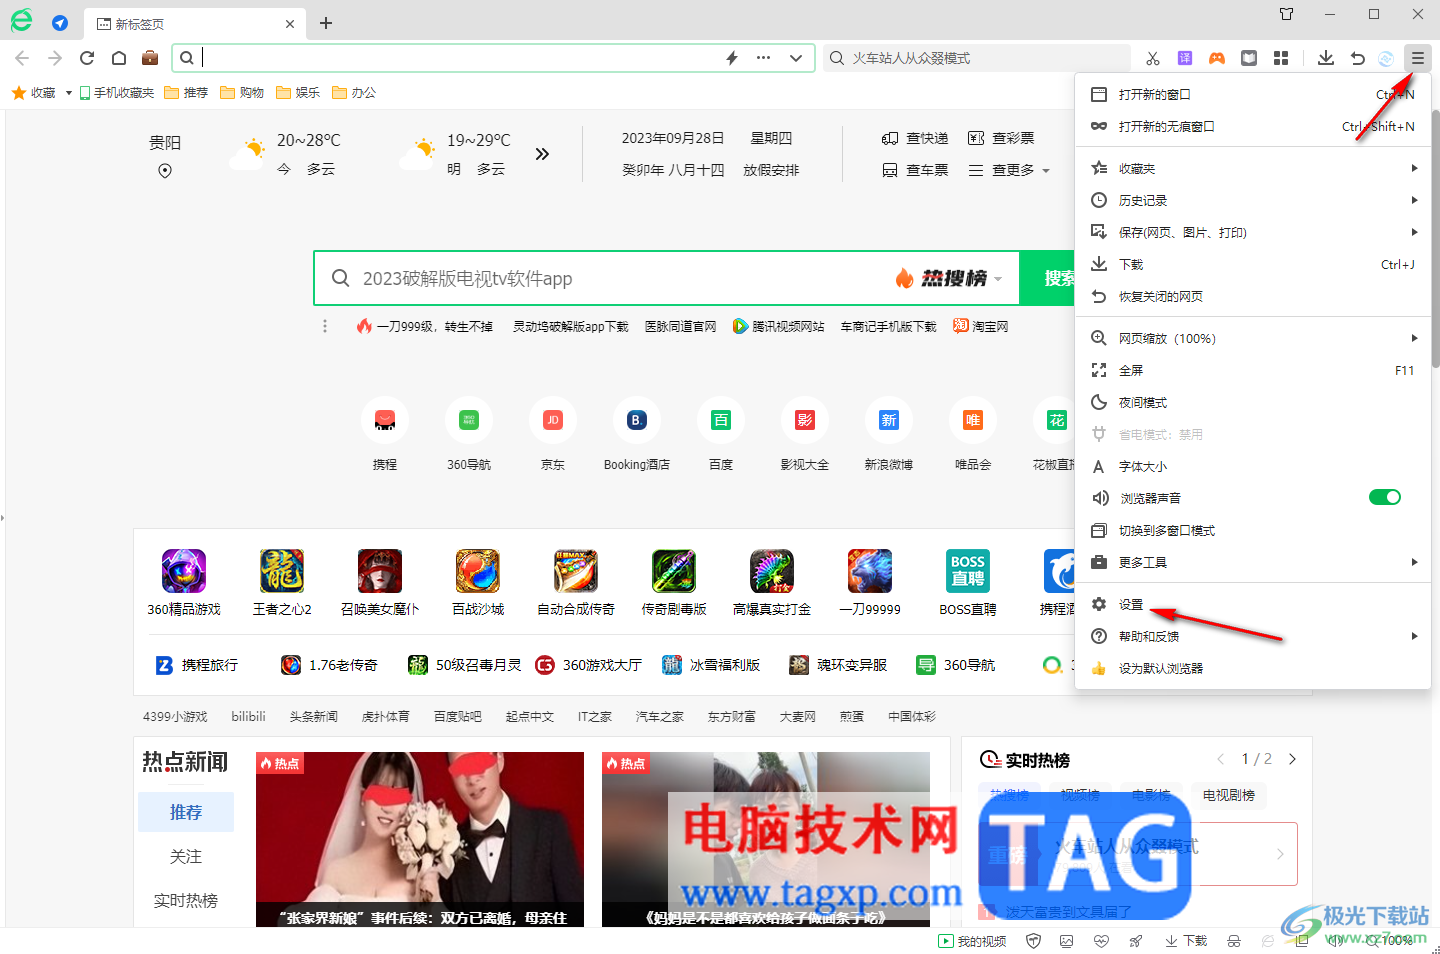Open the three-dot options in address bar
The height and width of the screenshot is (954, 1440).
click(764, 58)
